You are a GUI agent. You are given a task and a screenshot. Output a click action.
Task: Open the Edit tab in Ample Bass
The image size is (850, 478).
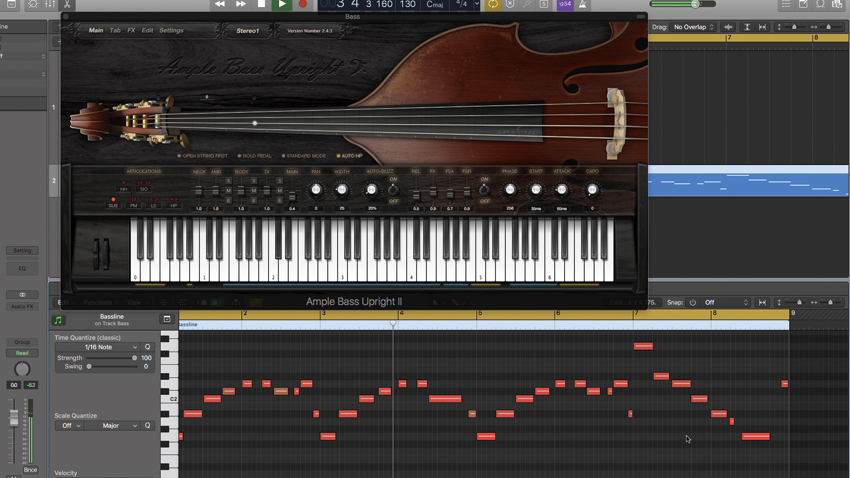coord(147,30)
